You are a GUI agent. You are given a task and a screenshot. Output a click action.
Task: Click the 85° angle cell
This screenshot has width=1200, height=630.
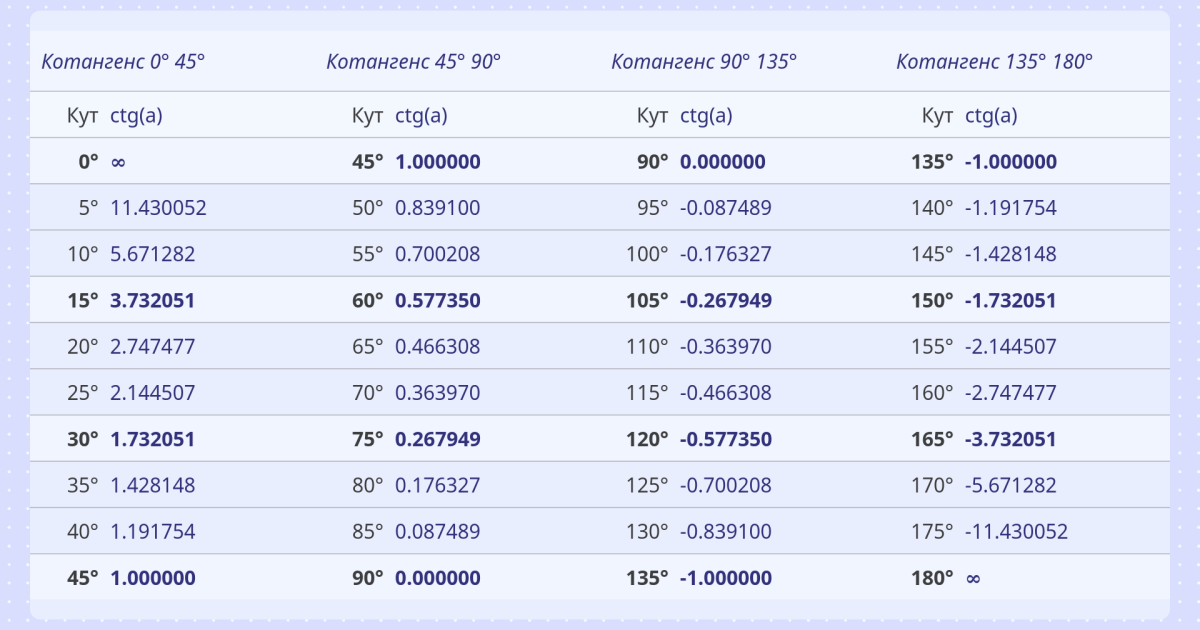tap(367, 531)
